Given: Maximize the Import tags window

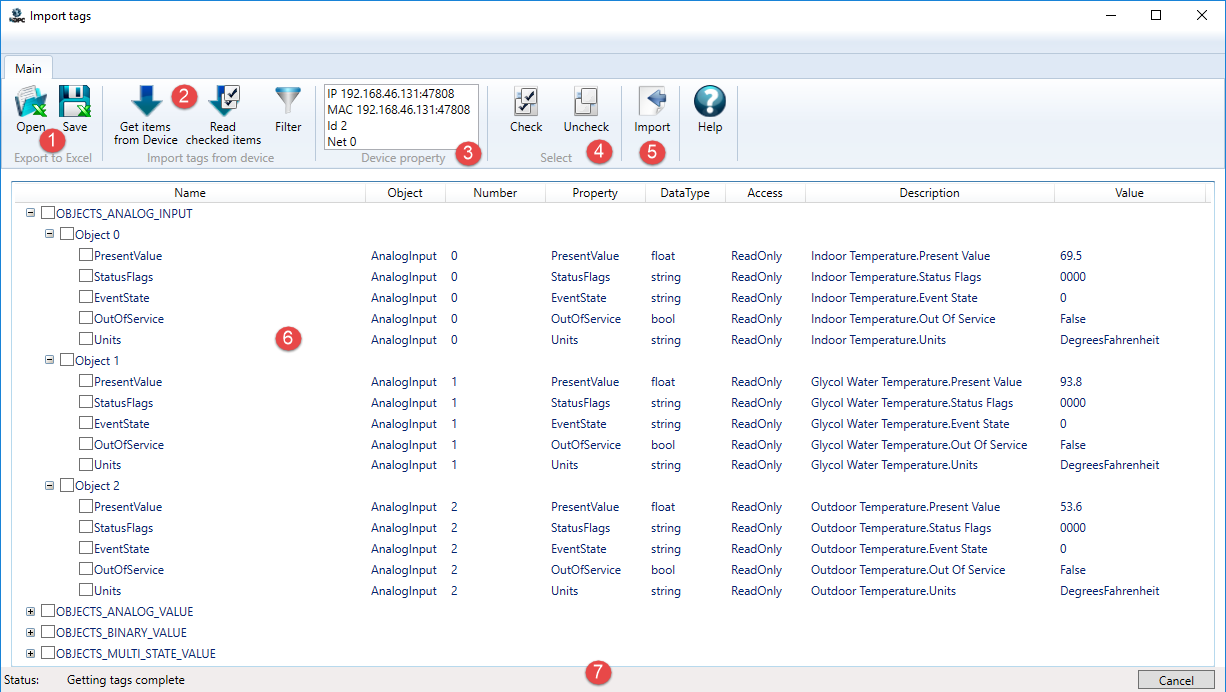Looking at the screenshot, I should click(1156, 15).
